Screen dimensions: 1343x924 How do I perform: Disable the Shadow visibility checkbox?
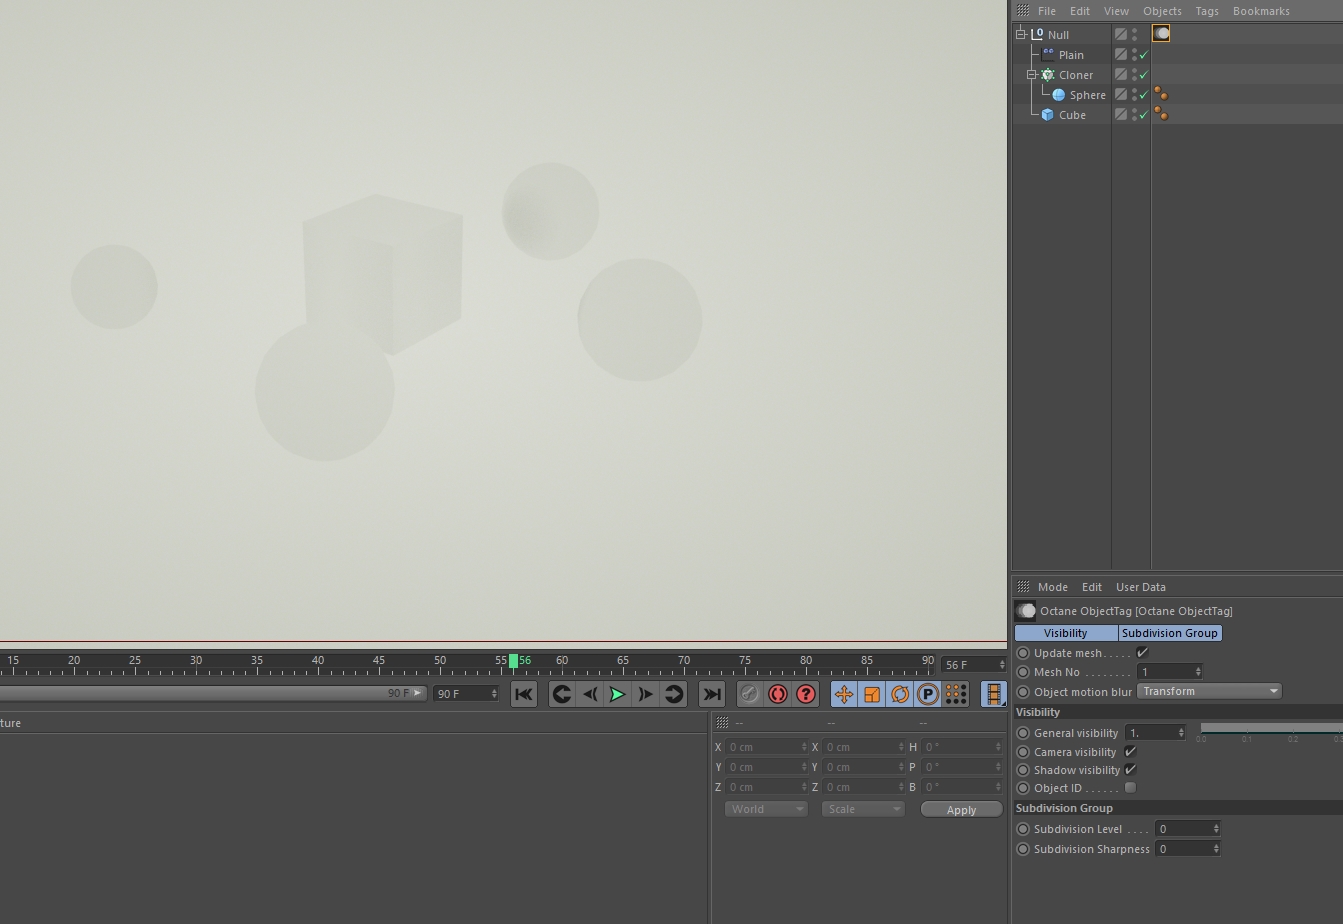(1130, 770)
